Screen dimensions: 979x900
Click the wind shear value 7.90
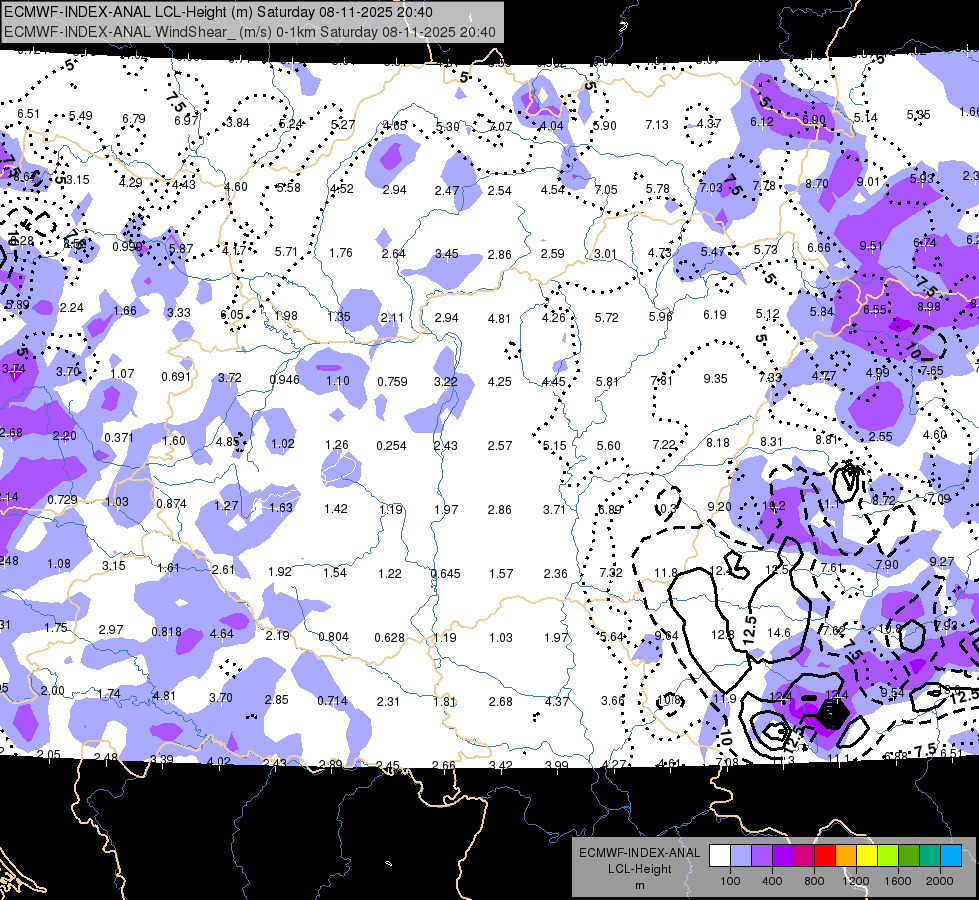[887, 565]
